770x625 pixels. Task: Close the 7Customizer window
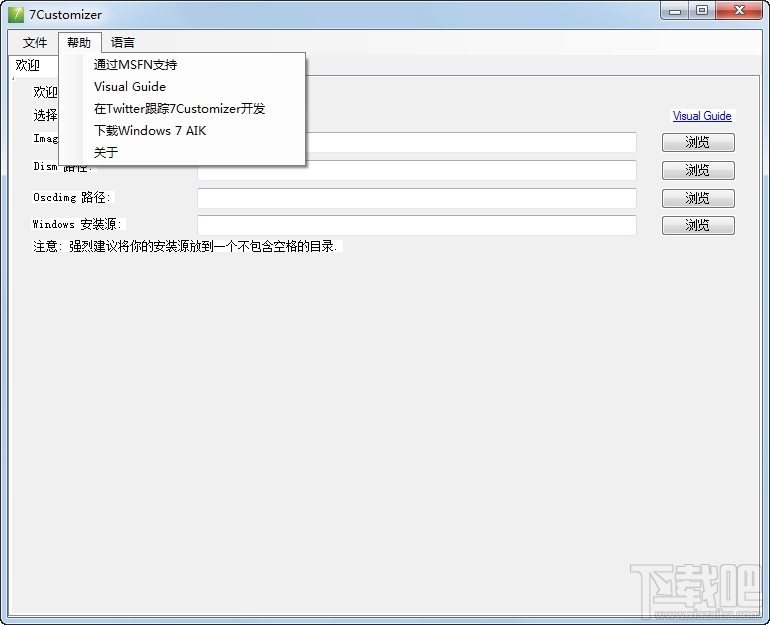click(739, 11)
